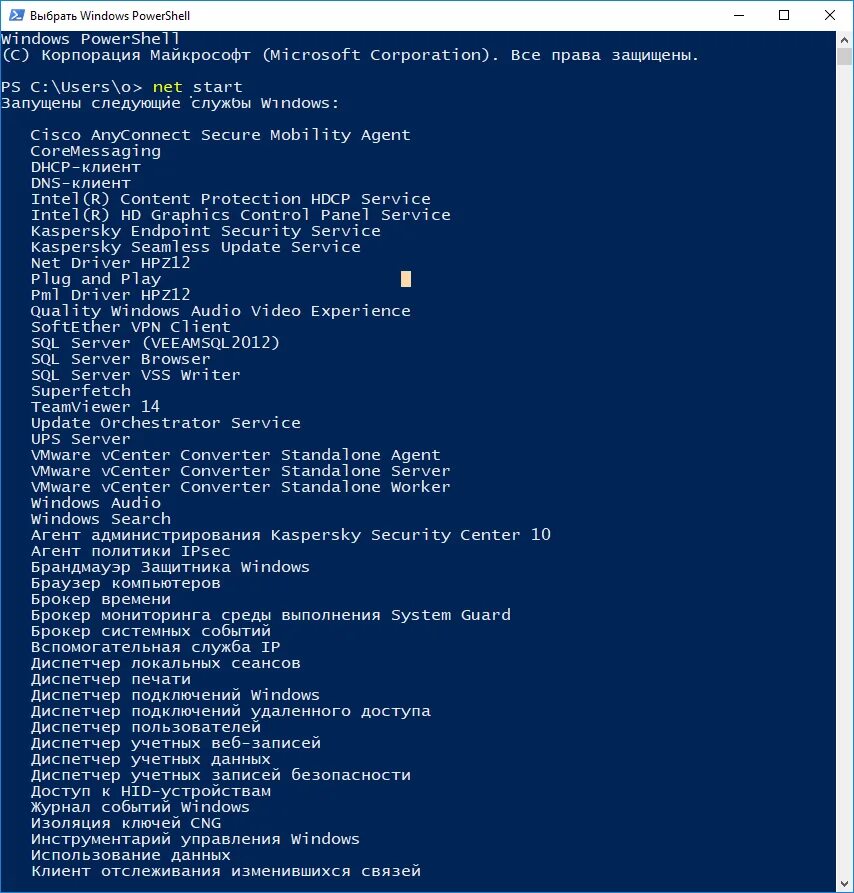
Task: Click the 'SQL Server VSS Writer' line
Action: (136, 375)
